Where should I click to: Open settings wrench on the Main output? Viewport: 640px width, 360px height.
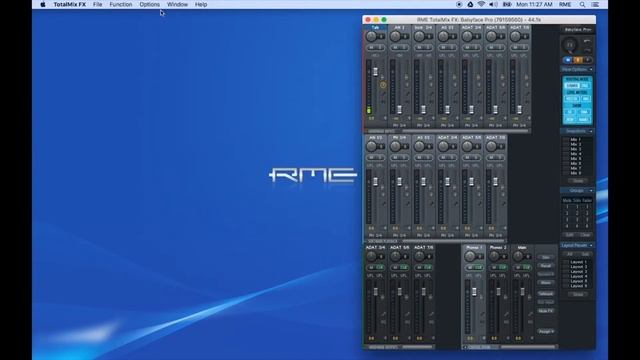[x=530, y=314]
